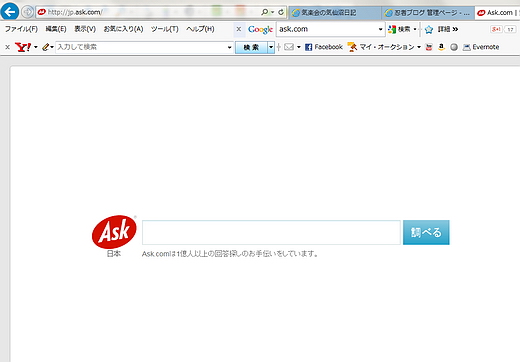Open the ツール(T) menu

165,29
